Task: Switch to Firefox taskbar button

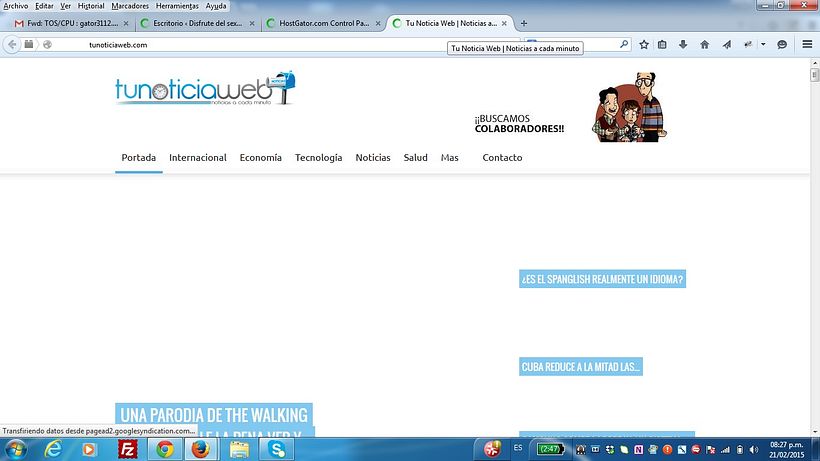Action: (201, 449)
